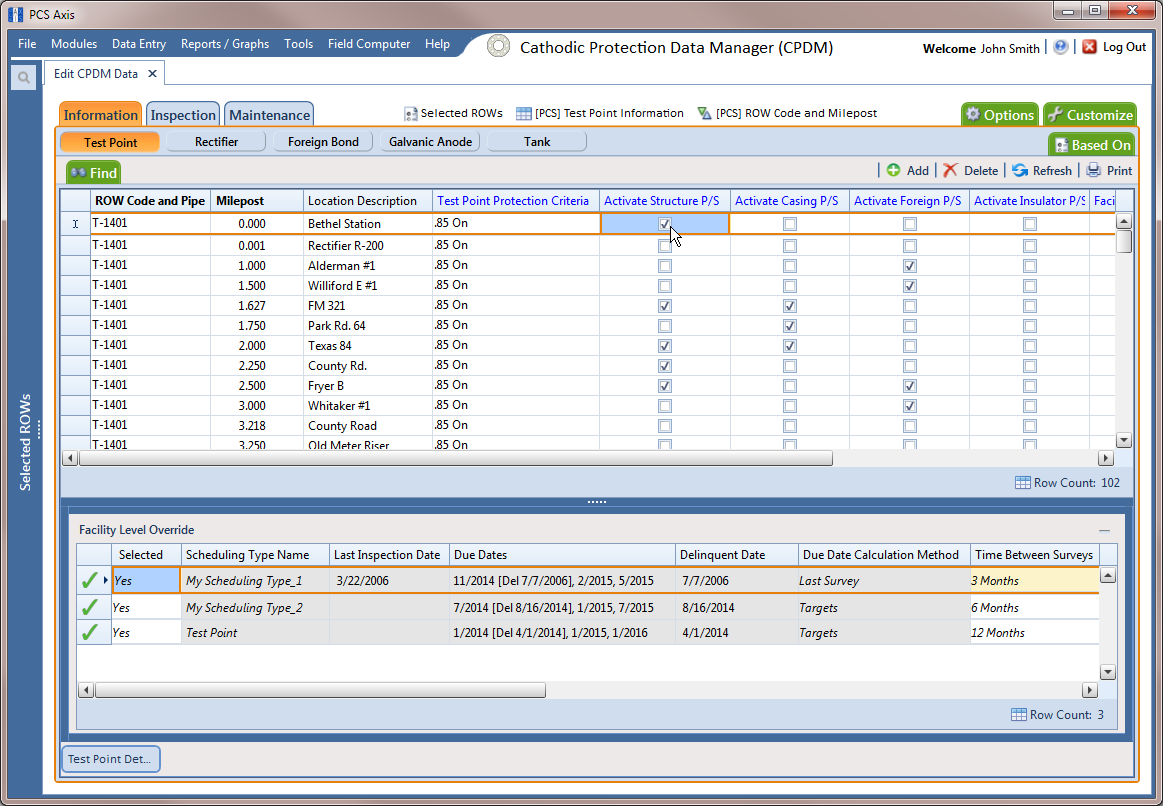Image resolution: width=1163 pixels, height=806 pixels.
Task: Open the Data Entry menu
Action: pyautogui.click(x=139, y=44)
